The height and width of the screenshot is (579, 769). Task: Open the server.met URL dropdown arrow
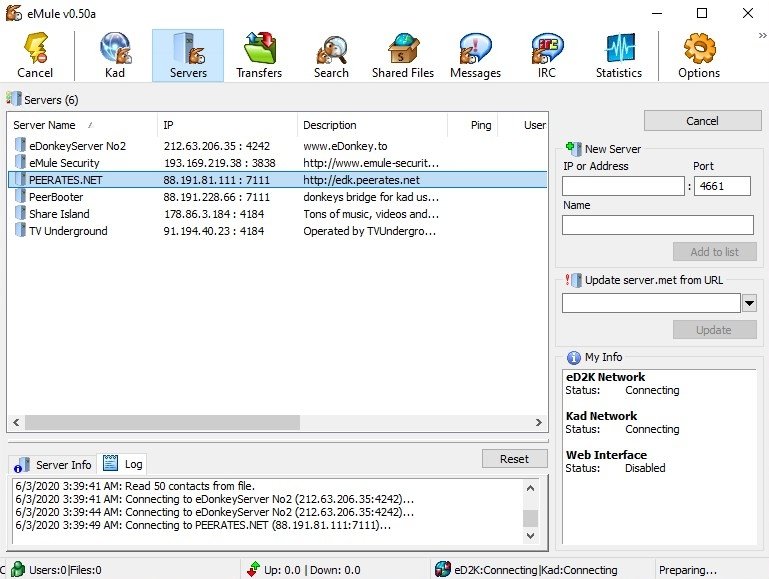749,303
